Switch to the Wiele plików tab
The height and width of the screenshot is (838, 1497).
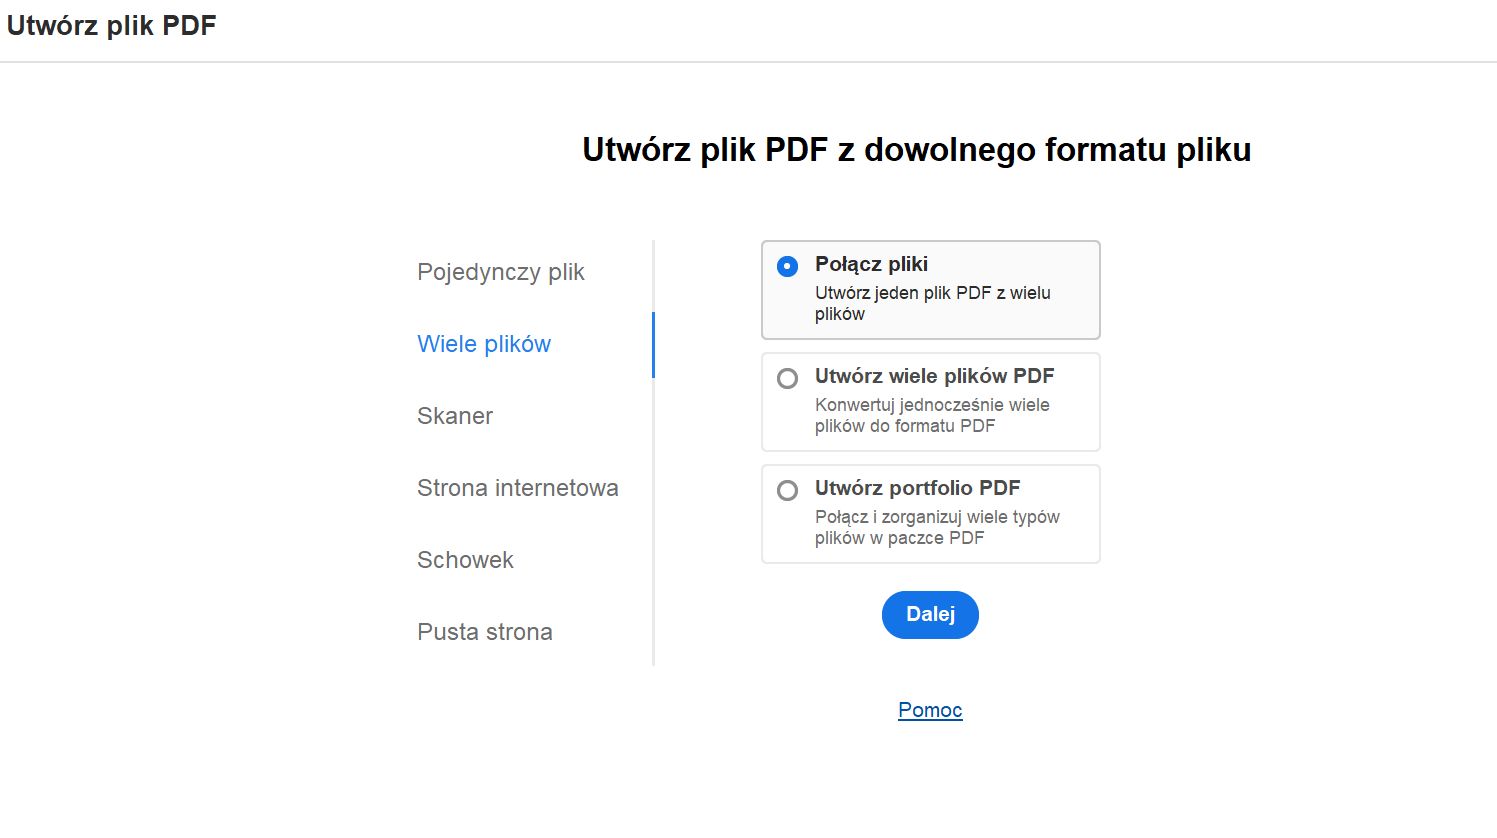click(484, 344)
